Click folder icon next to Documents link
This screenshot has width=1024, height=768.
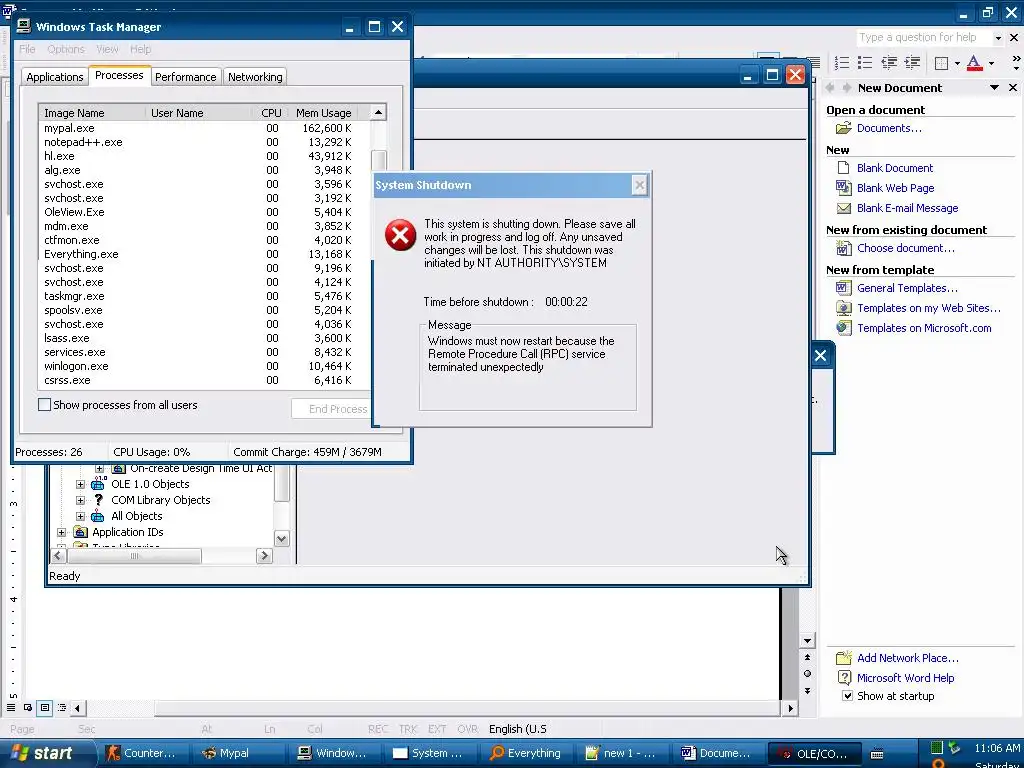(844, 128)
